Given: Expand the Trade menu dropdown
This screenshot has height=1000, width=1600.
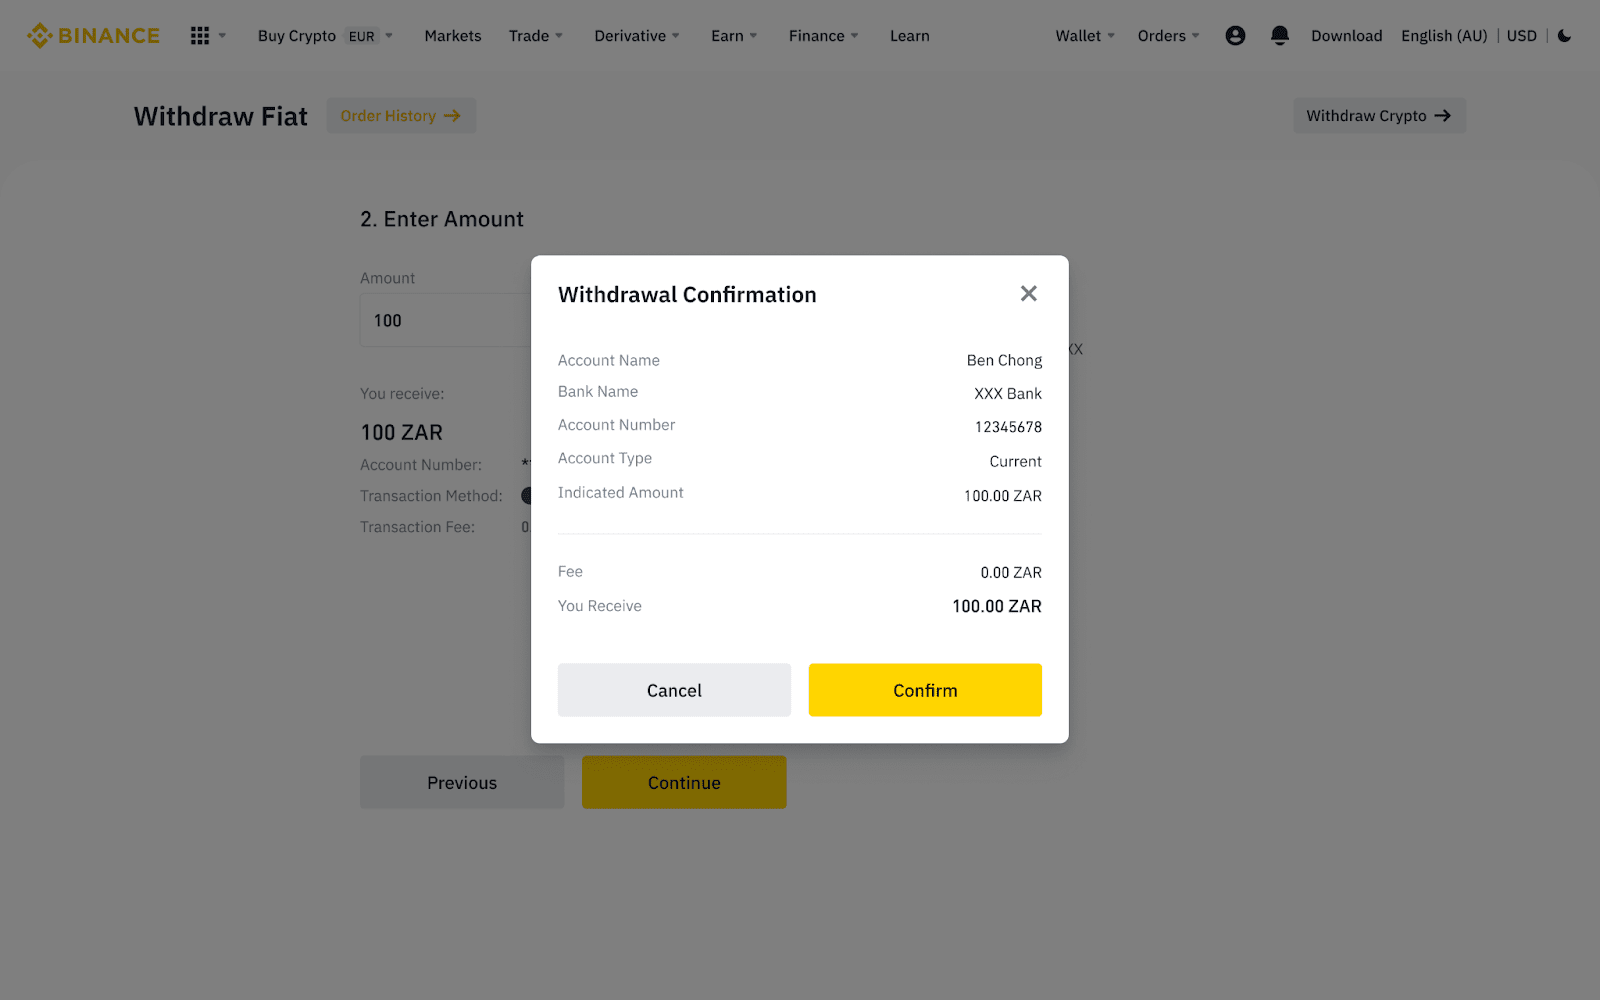Looking at the screenshot, I should click(535, 36).
